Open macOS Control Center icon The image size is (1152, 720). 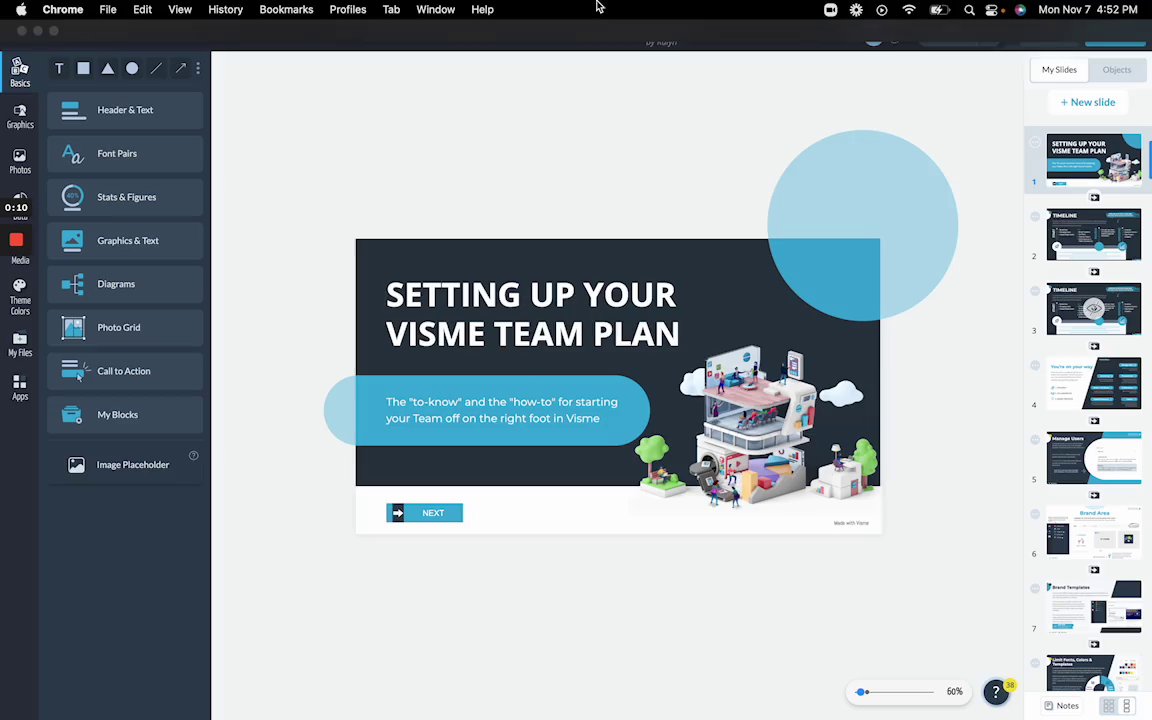992,10
